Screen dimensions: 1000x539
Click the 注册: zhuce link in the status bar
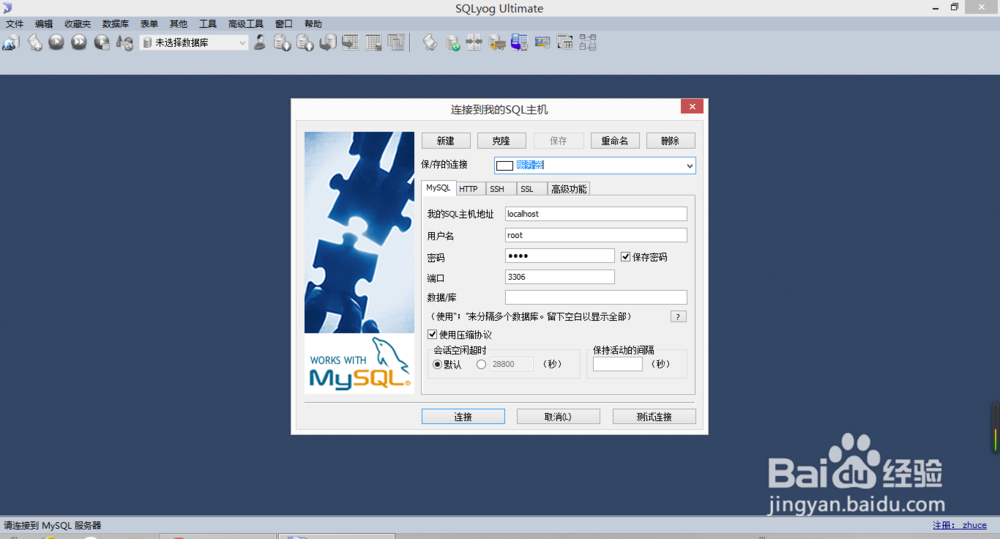tap(960, 525)
